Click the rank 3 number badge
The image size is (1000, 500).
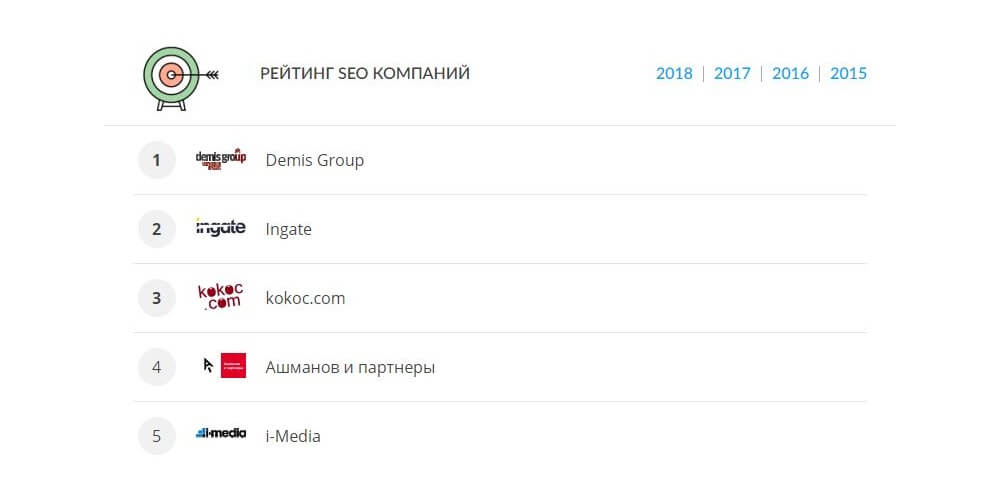(156, 298)
